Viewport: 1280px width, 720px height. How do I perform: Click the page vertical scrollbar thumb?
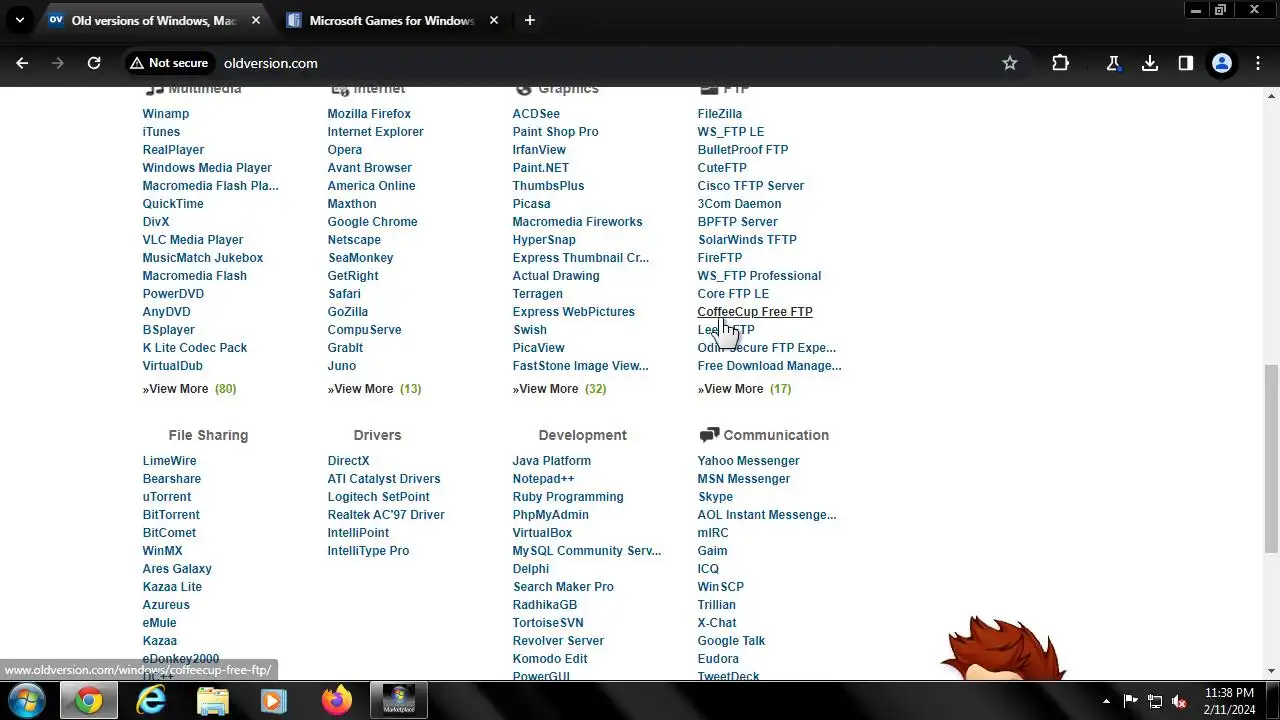pyautogui.click(x=1271, y=459)
